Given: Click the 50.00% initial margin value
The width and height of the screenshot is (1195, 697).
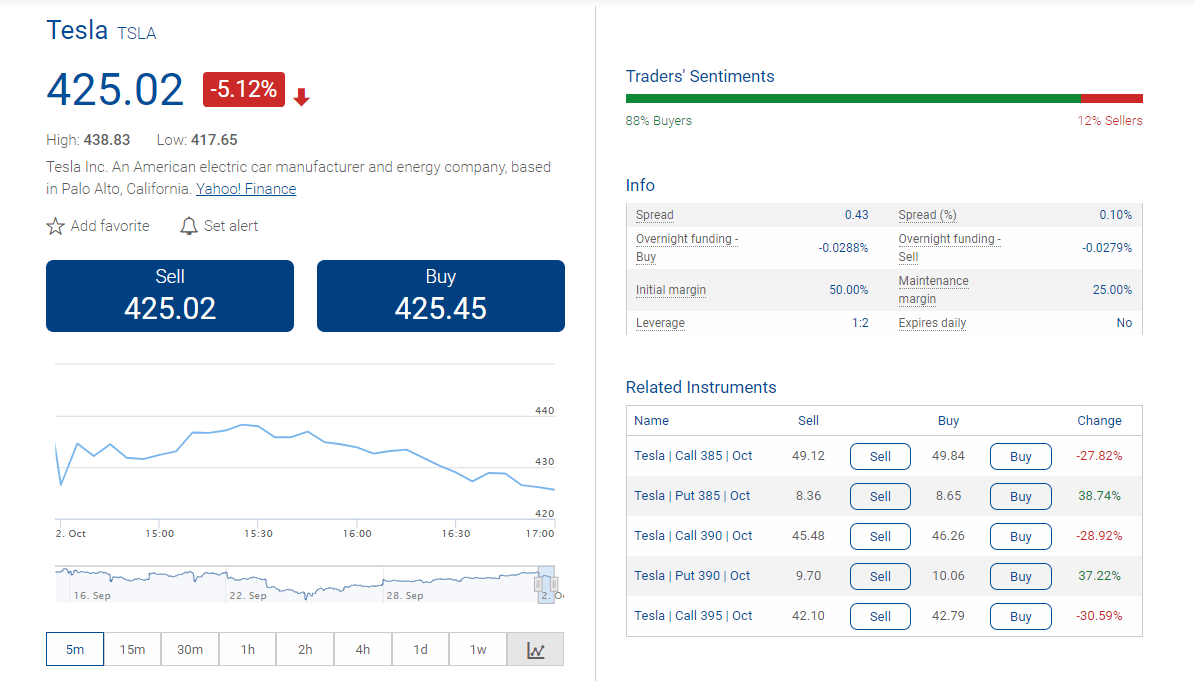Looking at the screenshot, I should pyautogui.click(x=848, y=289).
